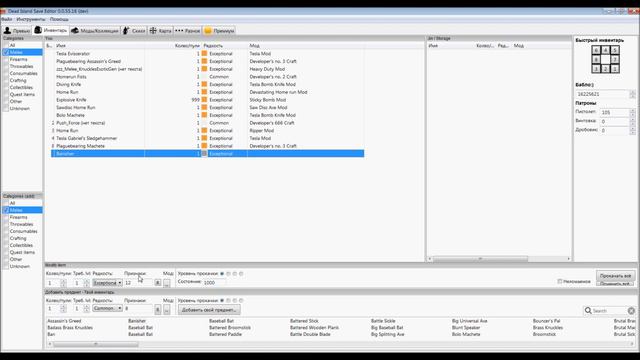Image resolution: width=640 pixels, height=360 pixels.
Task: Enable the Неломаемое checkbox
Action: [x=560, y=282]
